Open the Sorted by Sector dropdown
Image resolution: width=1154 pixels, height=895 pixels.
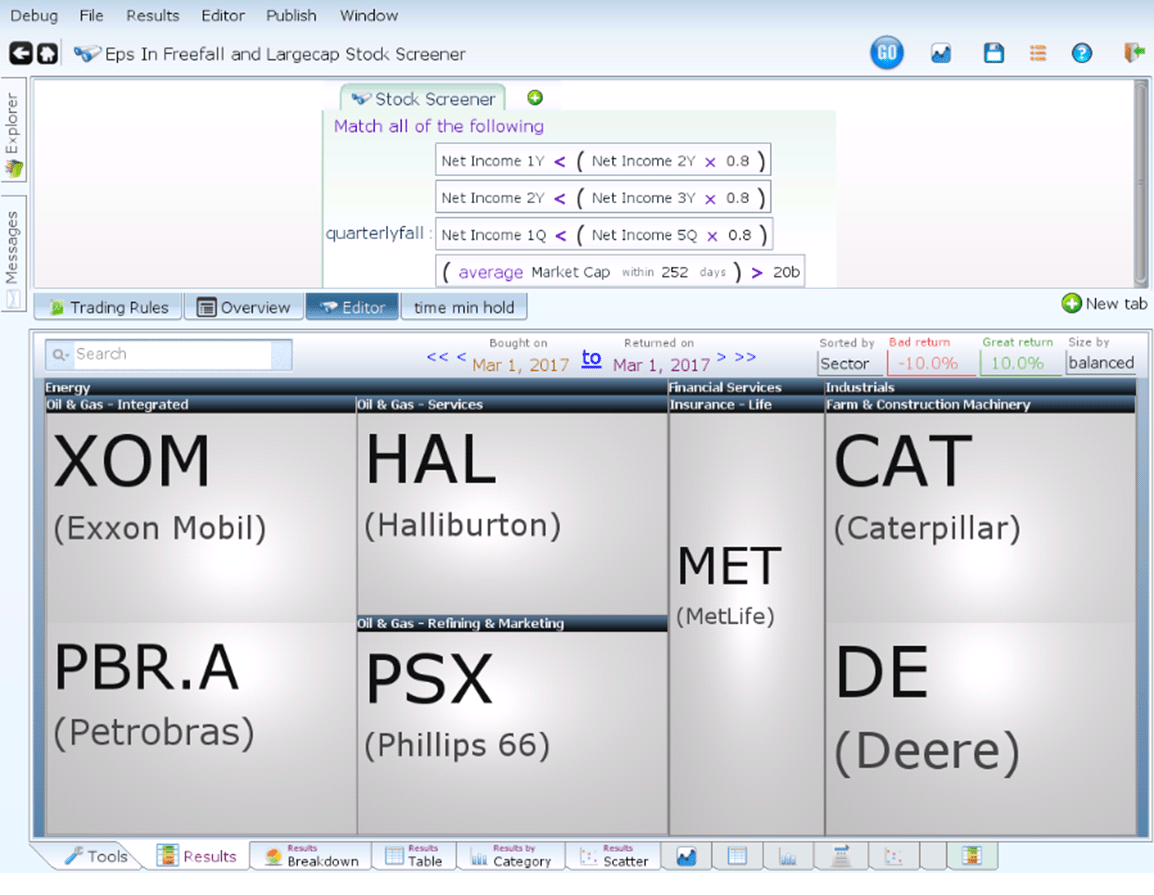(x=850, y=364)
